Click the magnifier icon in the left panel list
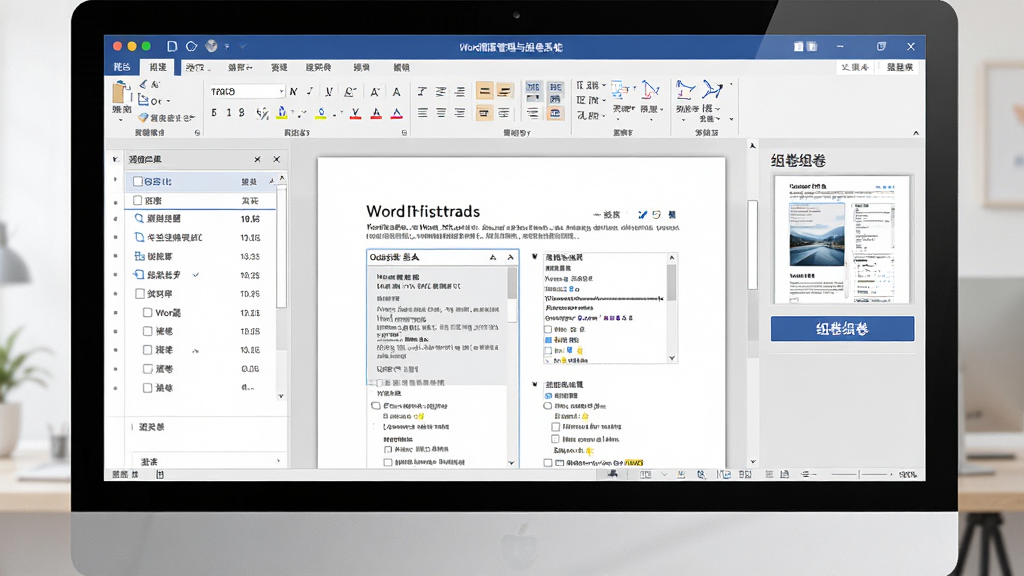This screenshot has height=576, width=1024. coord(138,218)
